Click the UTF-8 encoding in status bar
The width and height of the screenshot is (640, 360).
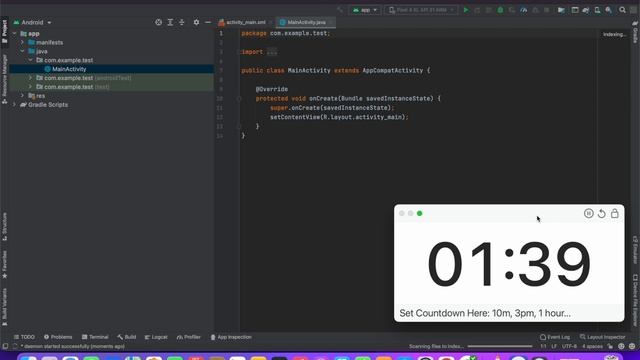(x=569, y=346)
